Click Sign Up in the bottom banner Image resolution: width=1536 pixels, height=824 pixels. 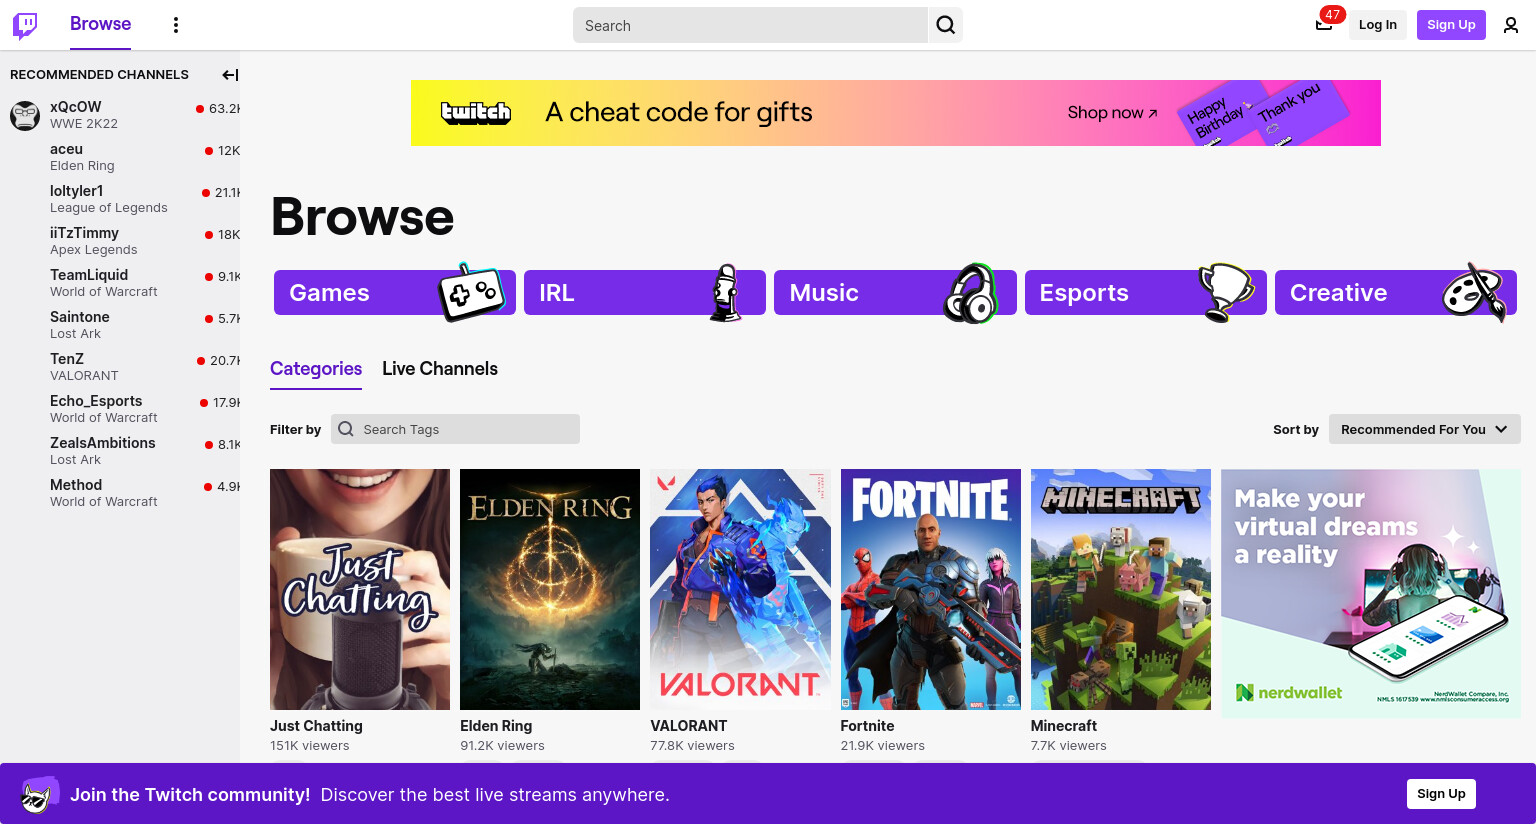1441,794
